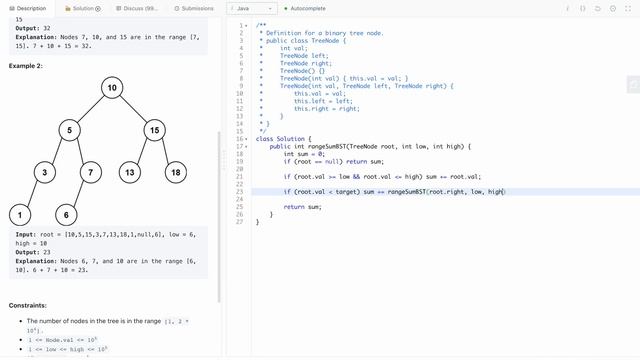
Task: Place cursor on 'return sum;' at line 25
Action: 302,207
